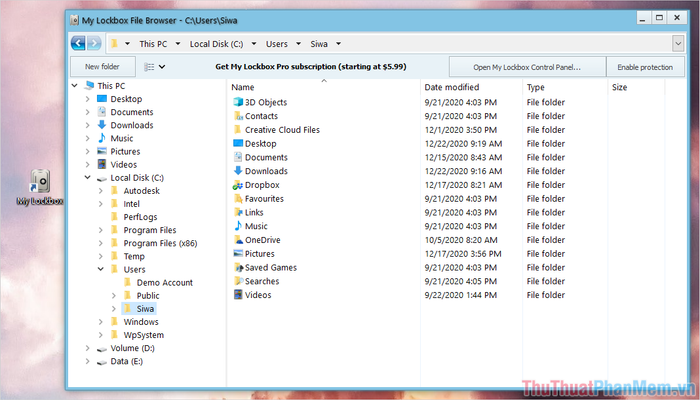This screenshot has height=400, width=700.
Task: Click the Music icon in tree sidebar
Action: [102, 138]
